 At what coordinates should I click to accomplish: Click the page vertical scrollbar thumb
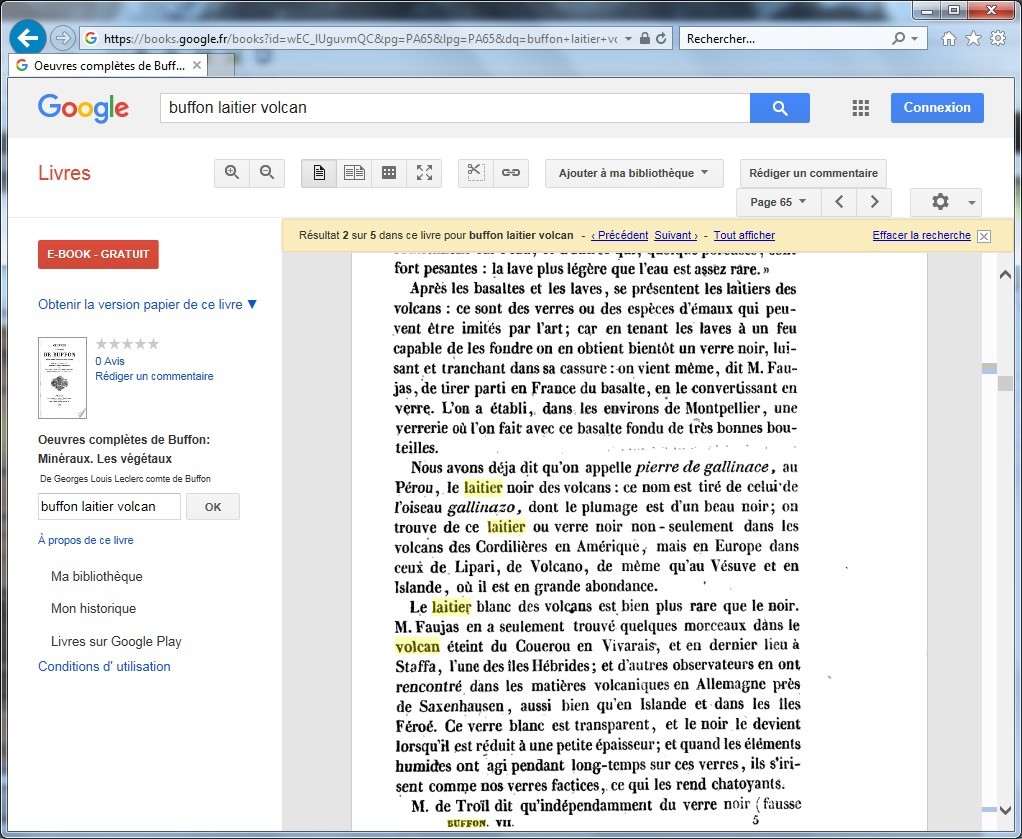pyautogui.click(x=1004, y=383)
